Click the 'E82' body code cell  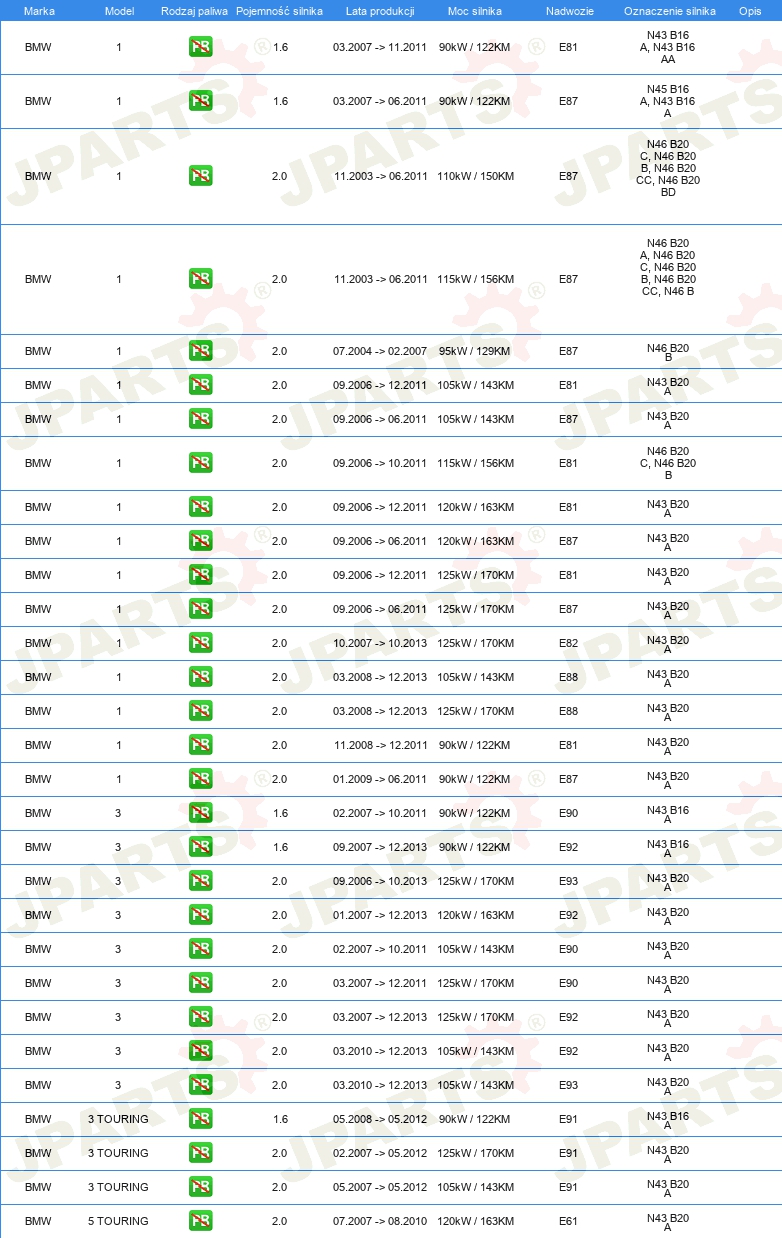point(568,643)
